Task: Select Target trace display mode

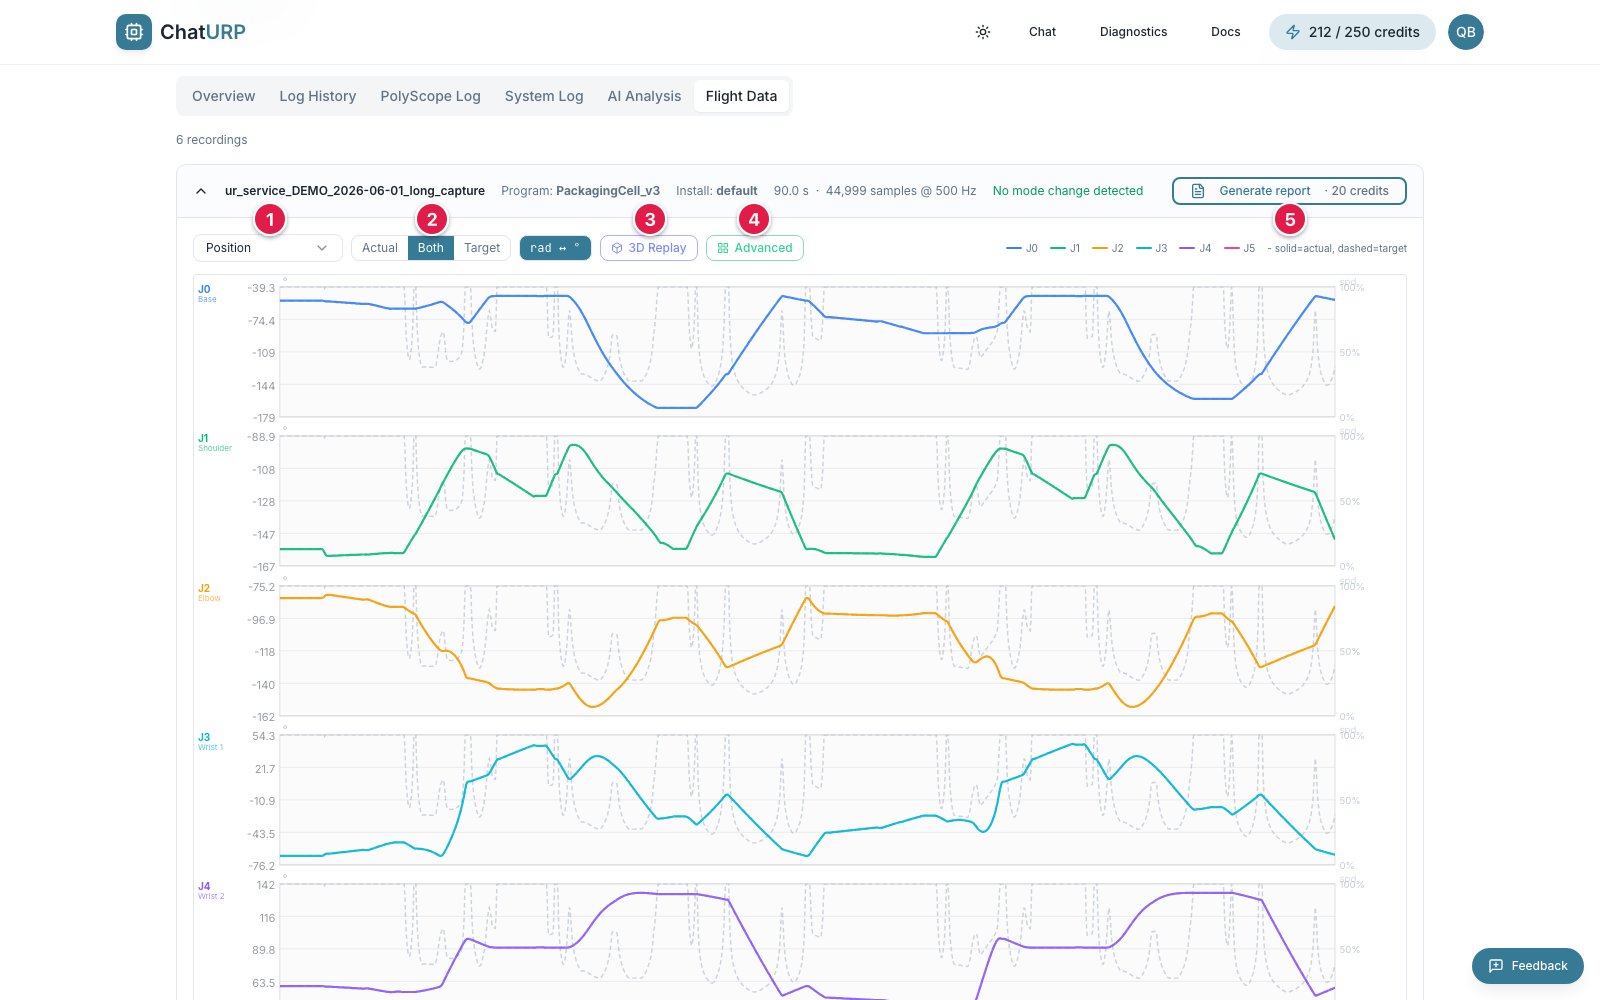Action: [482, 248]
